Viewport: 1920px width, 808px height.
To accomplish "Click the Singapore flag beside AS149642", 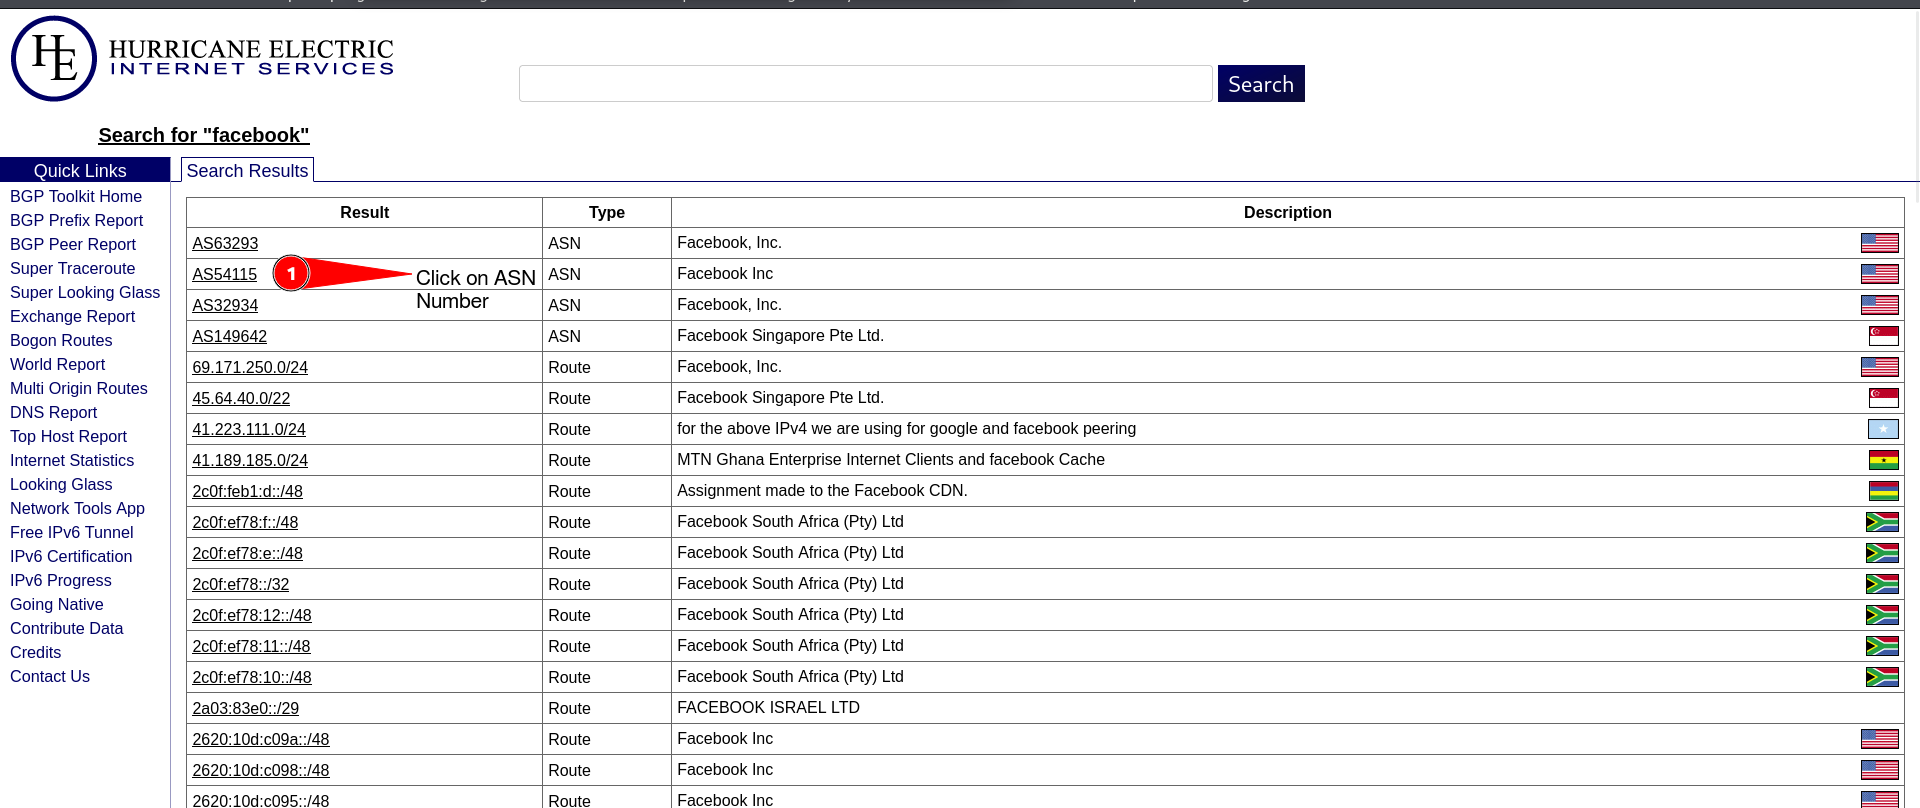I will pyautogui.click(x=1883, y=336).
